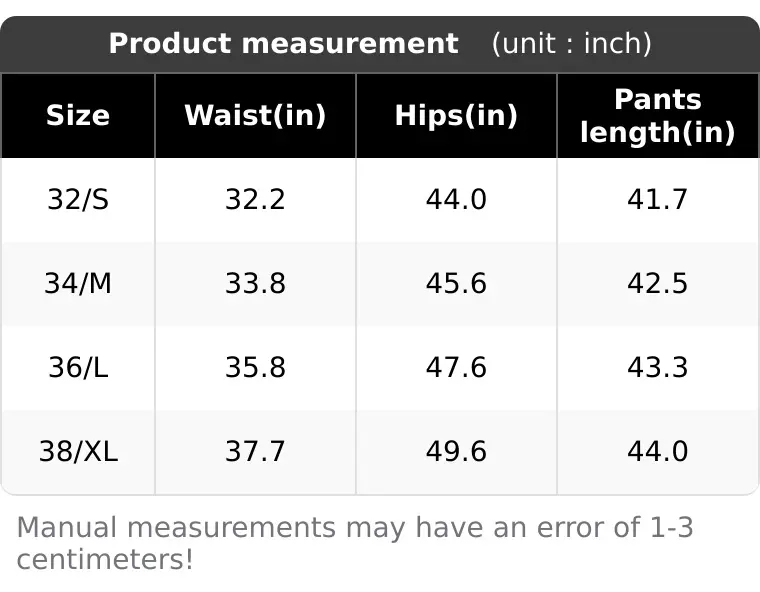Image resolution: width=760 pixels, height=592 pixels.
Task: Click the Waist(in) column header
Action: click(255, 116)
